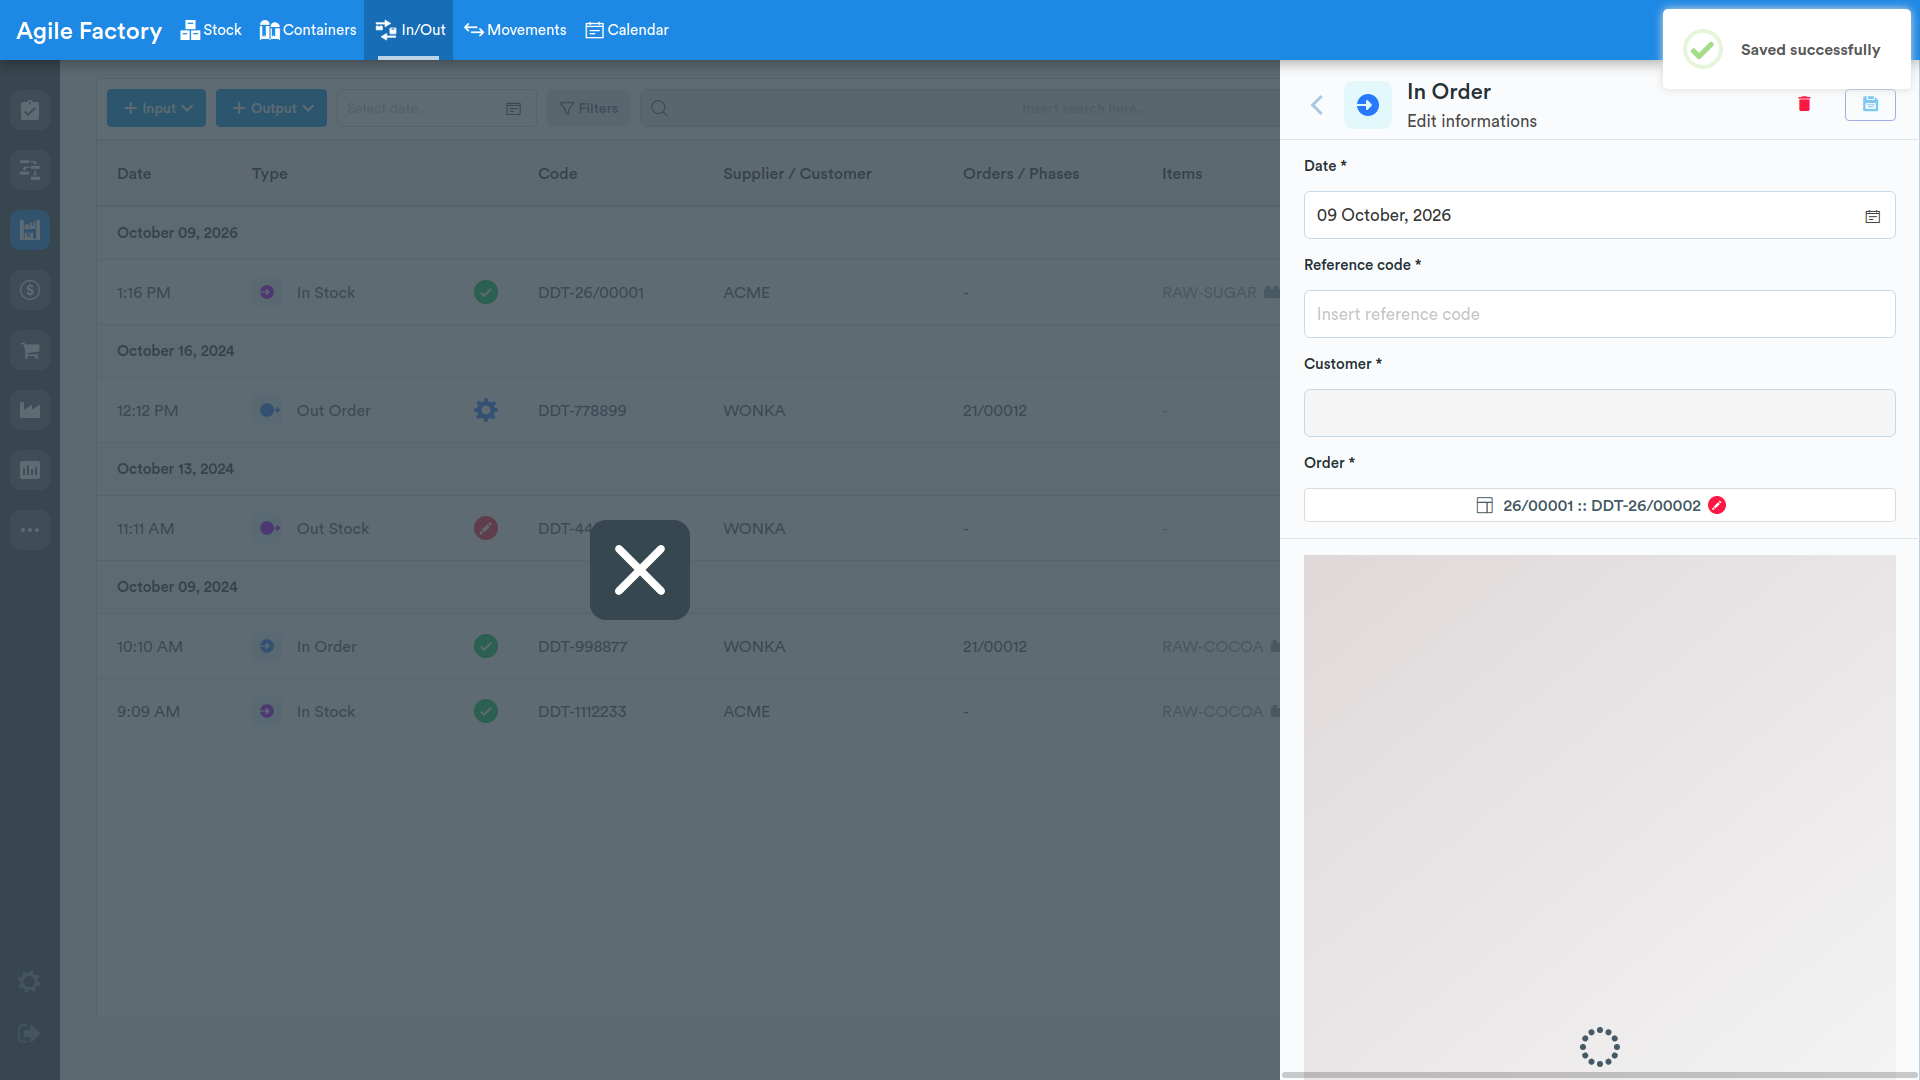Close the panel with the X overlay

pos(640,570)
